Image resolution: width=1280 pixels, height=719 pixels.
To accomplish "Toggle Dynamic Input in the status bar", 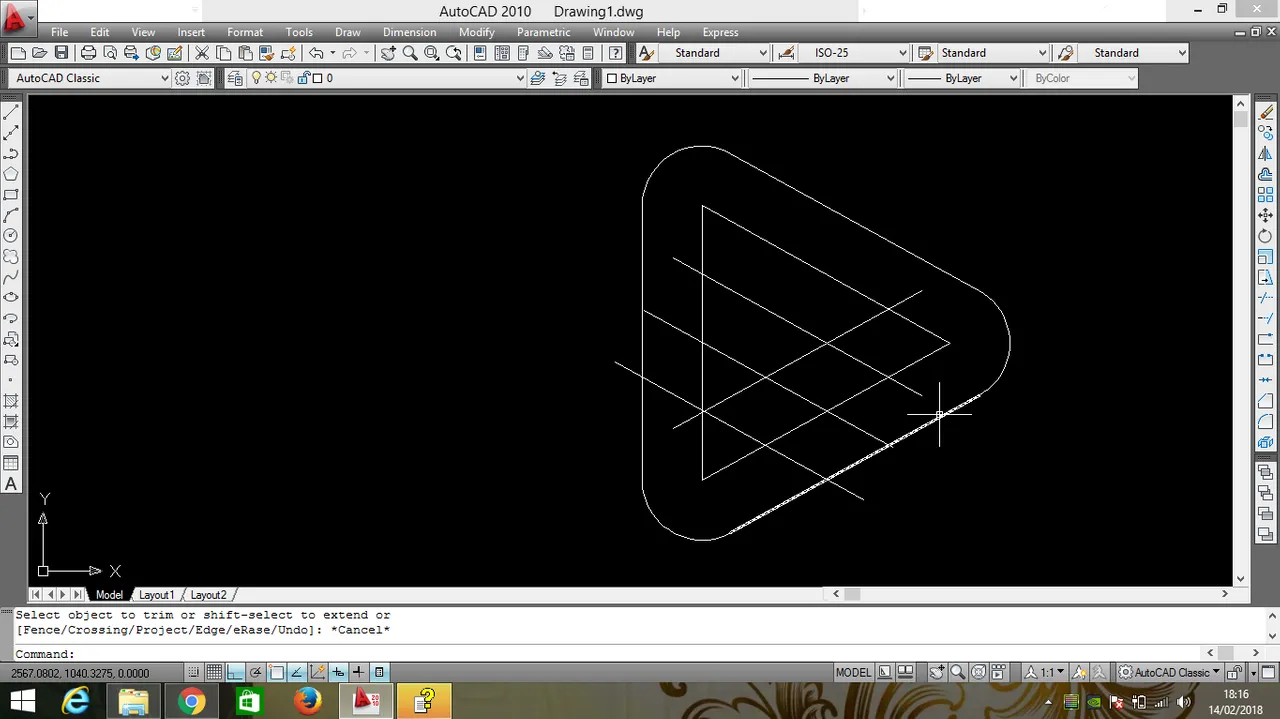I will tap(338, 672).
